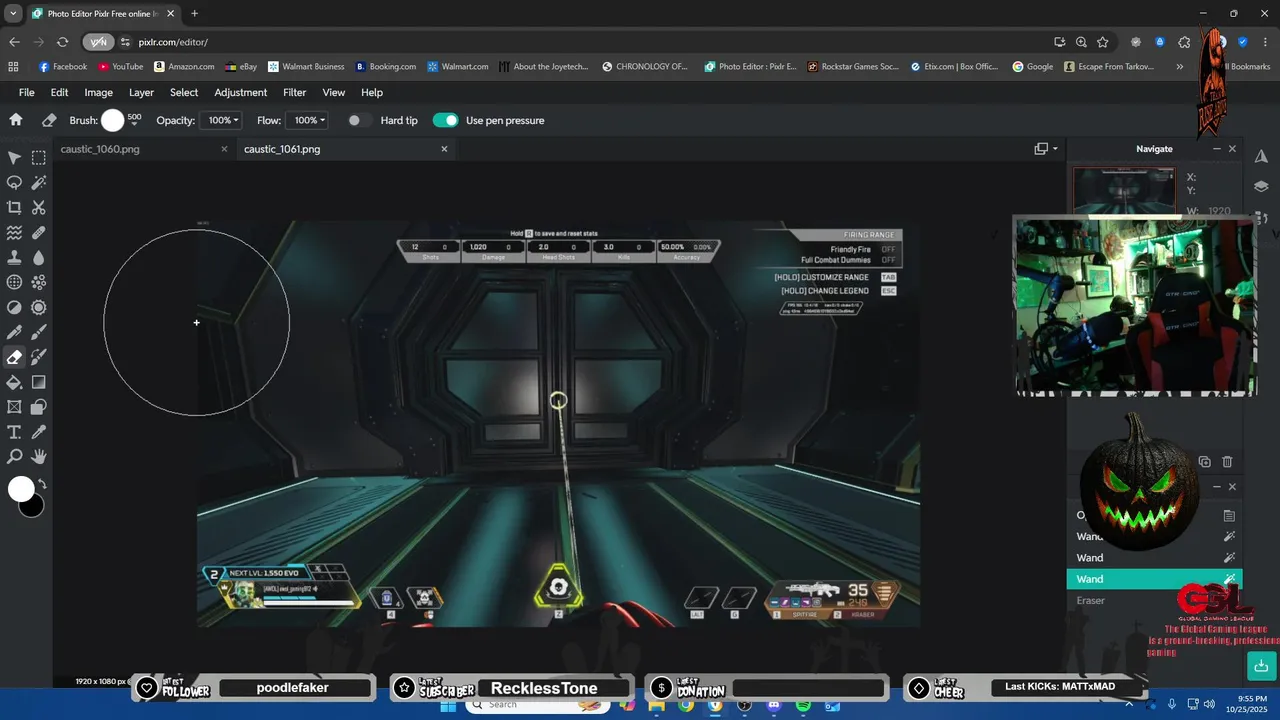Image resolution: width=1280 pixels, height=720 pixels.
Task: Select the half-shaded circle Dodge/Burn tool
Action: tap(14, 308)
